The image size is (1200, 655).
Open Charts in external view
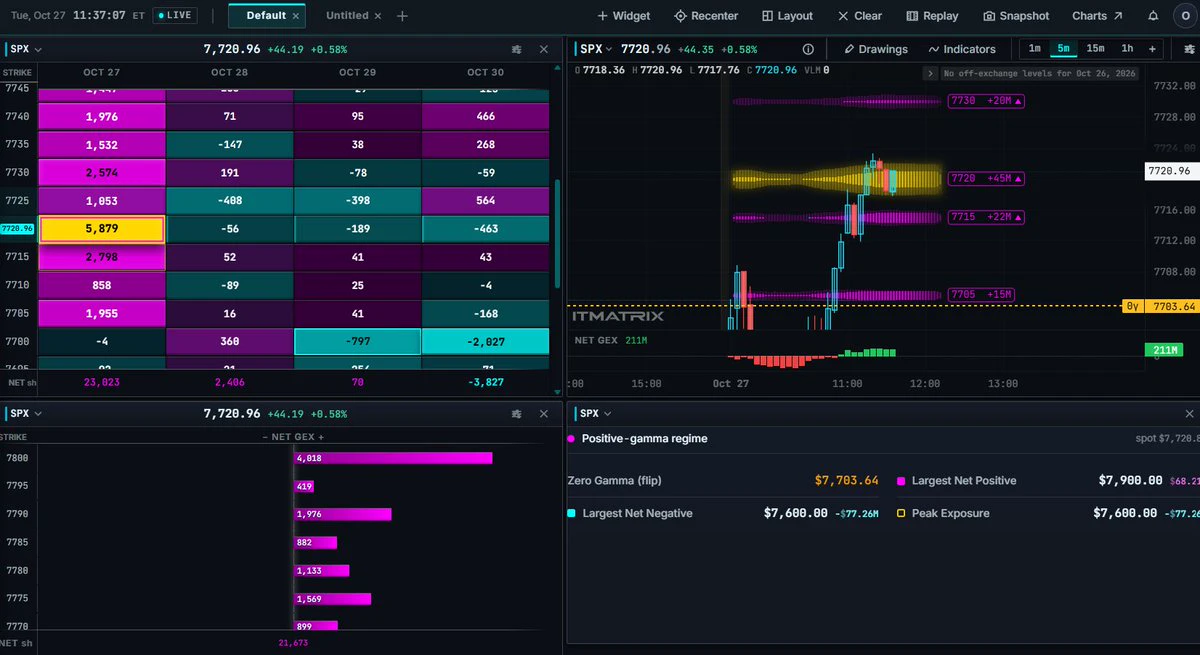tap(1097, 16)
